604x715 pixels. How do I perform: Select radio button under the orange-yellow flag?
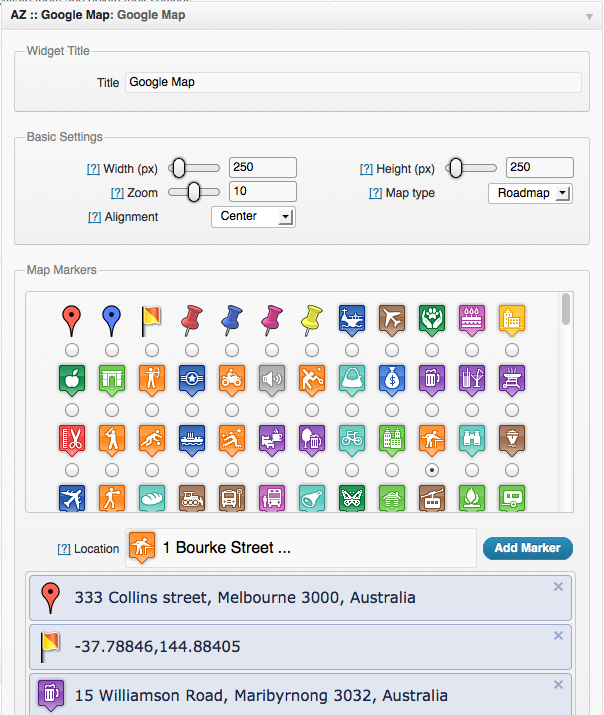[152, 349]
